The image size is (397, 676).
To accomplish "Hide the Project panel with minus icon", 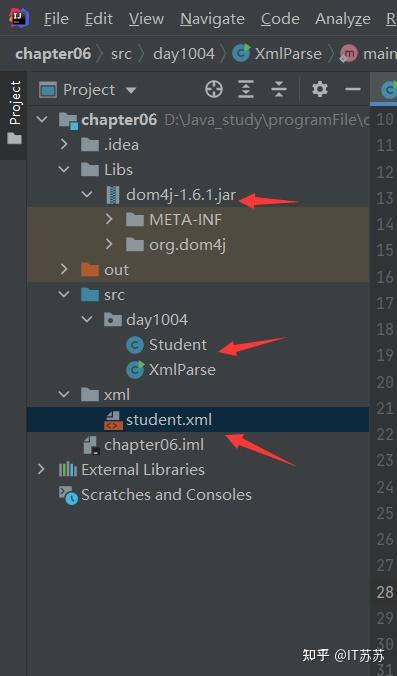I will click(x=353, y=89).
